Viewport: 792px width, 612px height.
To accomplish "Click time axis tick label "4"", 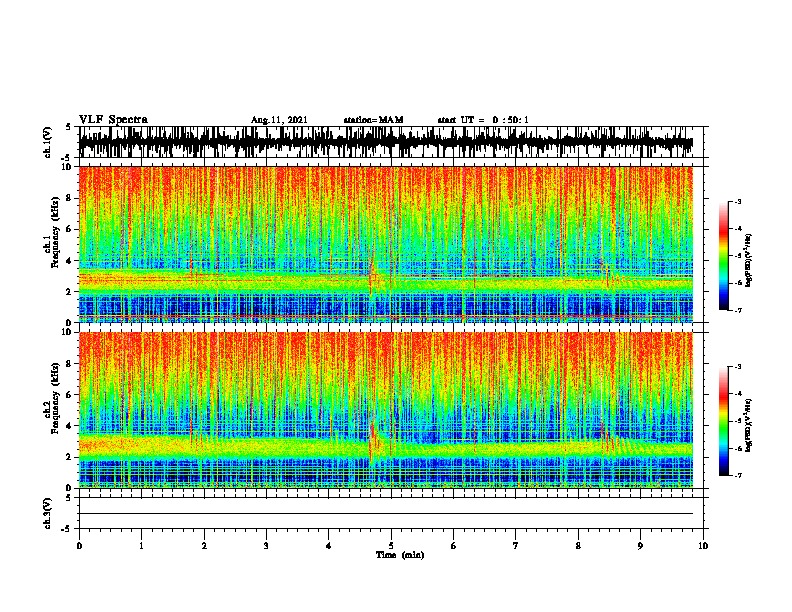I will pos(329,546).
